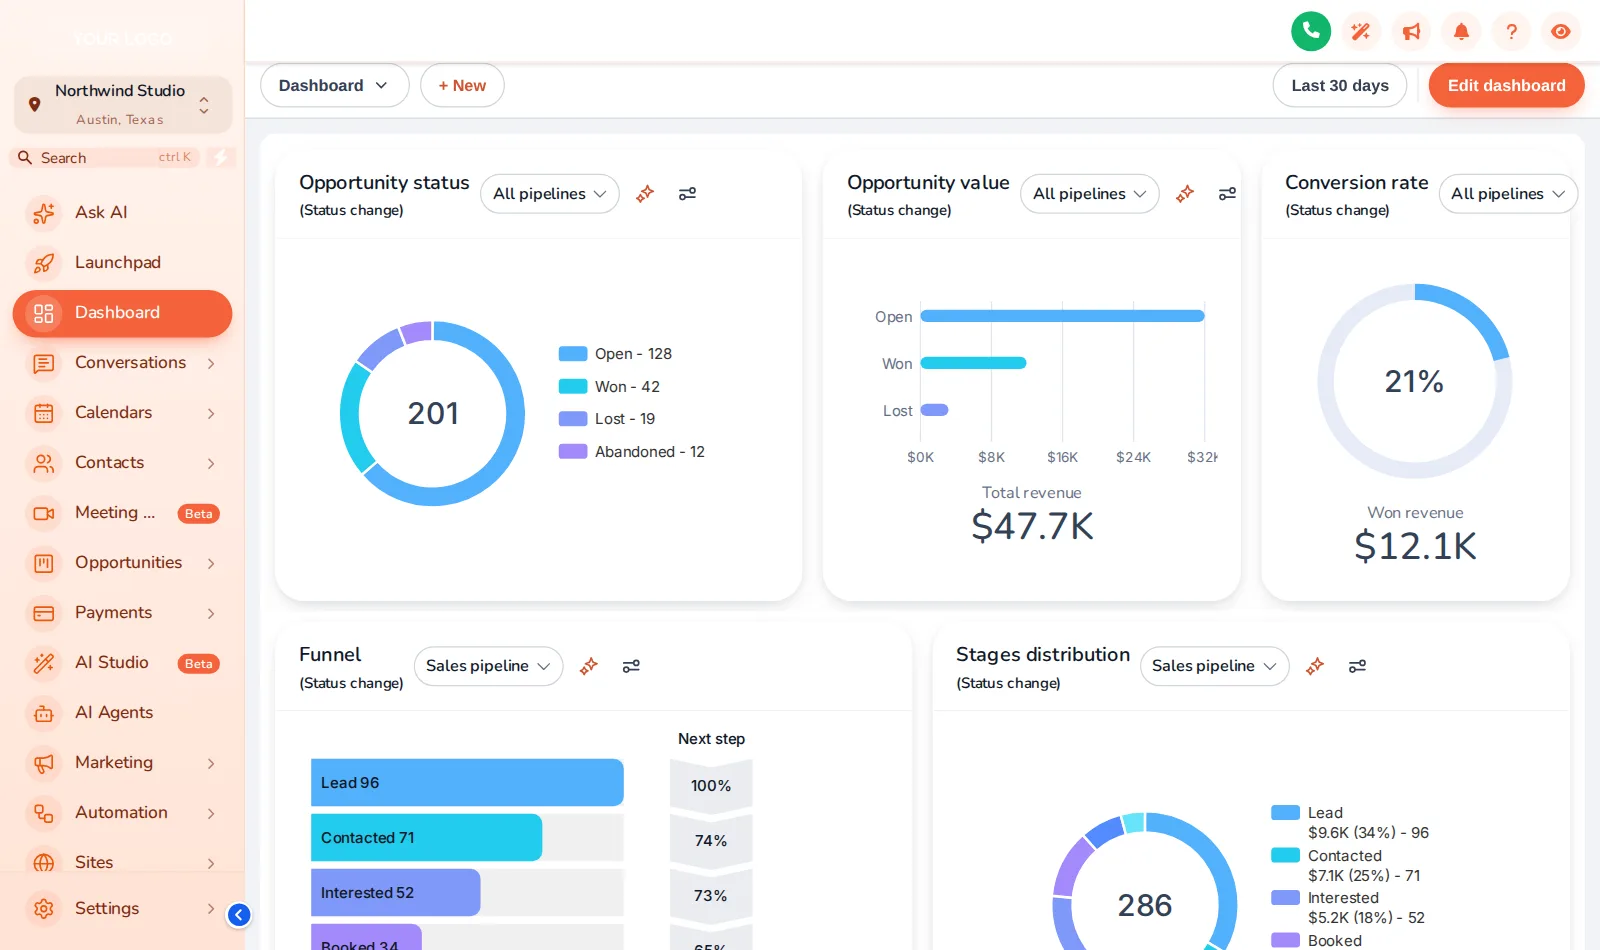Open the bell notifications icon
The height and width of the screenshot is (950, 1600).
point(1461,31)
